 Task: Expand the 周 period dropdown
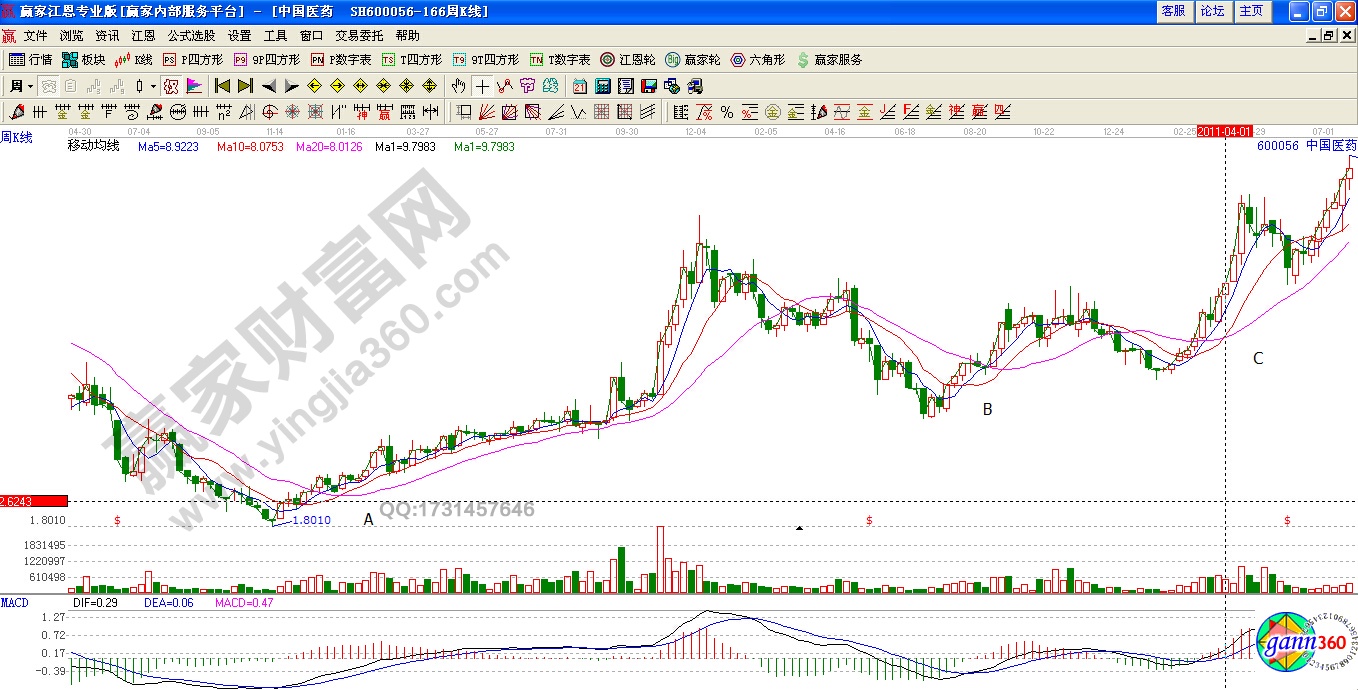(x=30, y=86)
